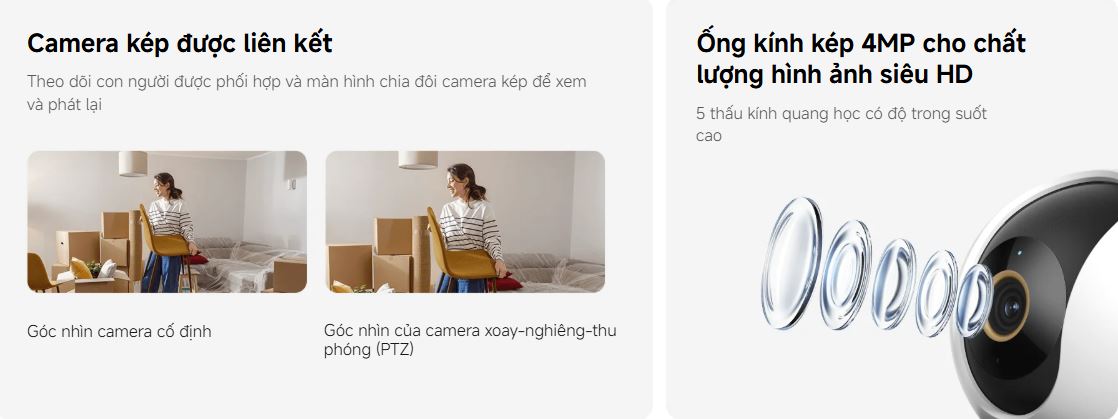Viewport: 1118px width, 419px height.
Task: Click the fixed camera view image
Action: point(167,222)
